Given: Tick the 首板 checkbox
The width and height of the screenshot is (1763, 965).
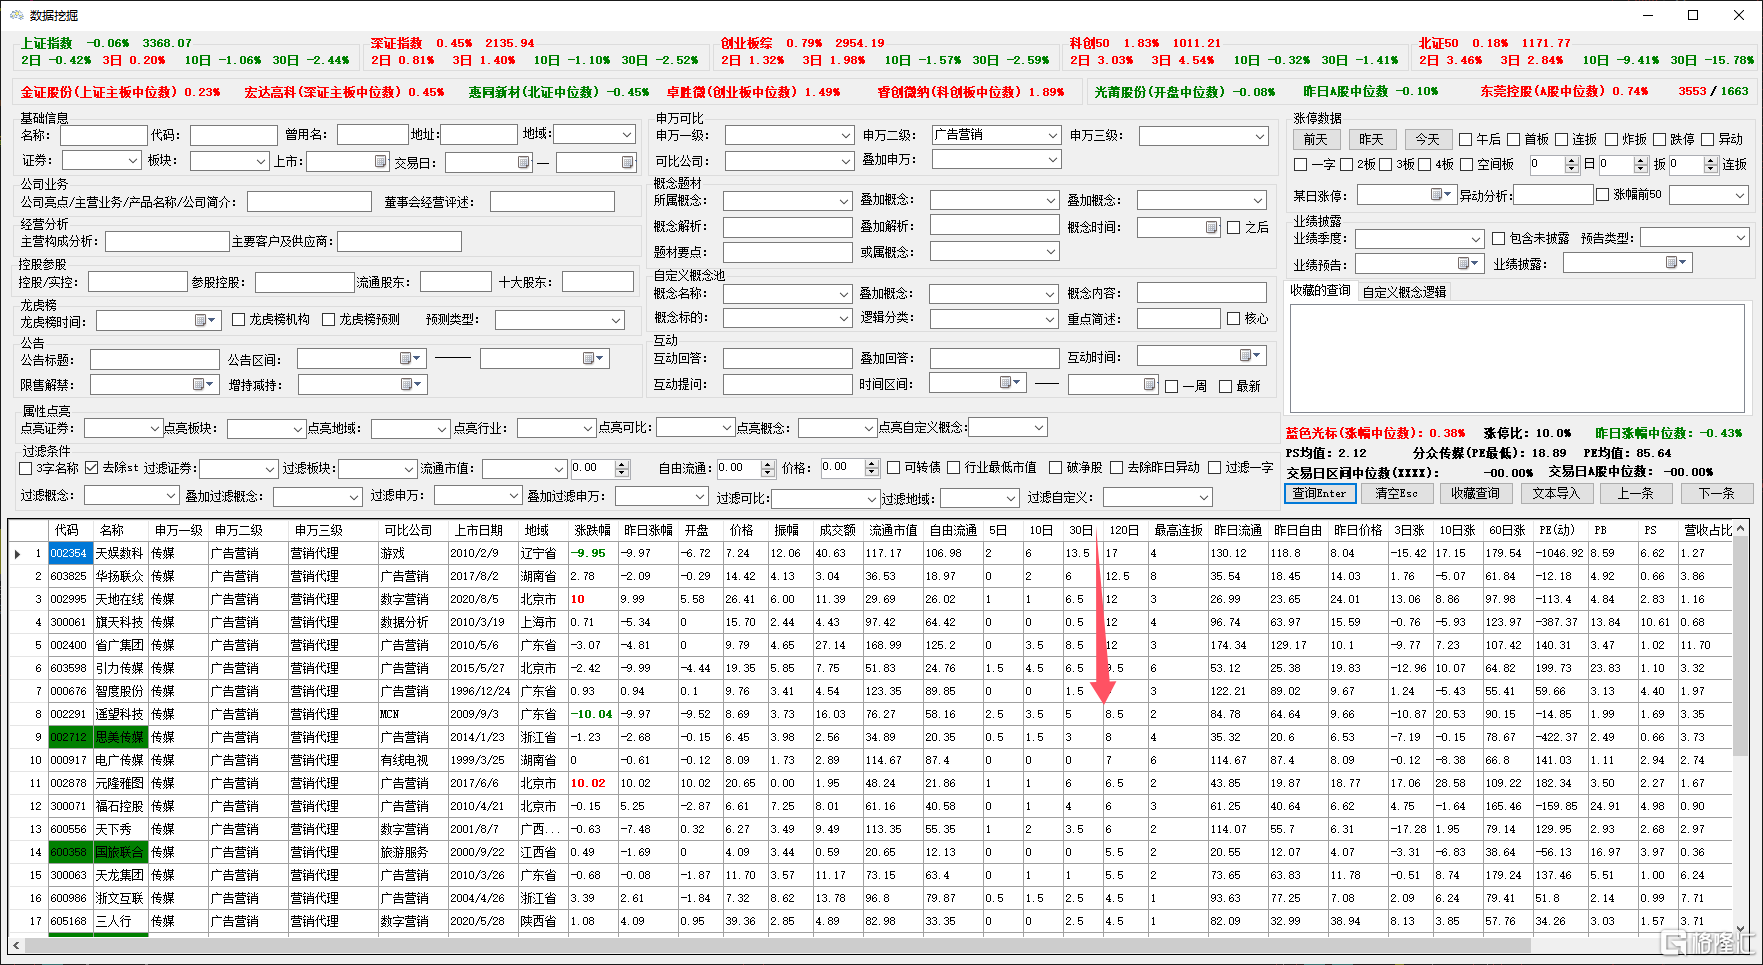Looking at the screenshot, I should click(x=1514, y=140).
